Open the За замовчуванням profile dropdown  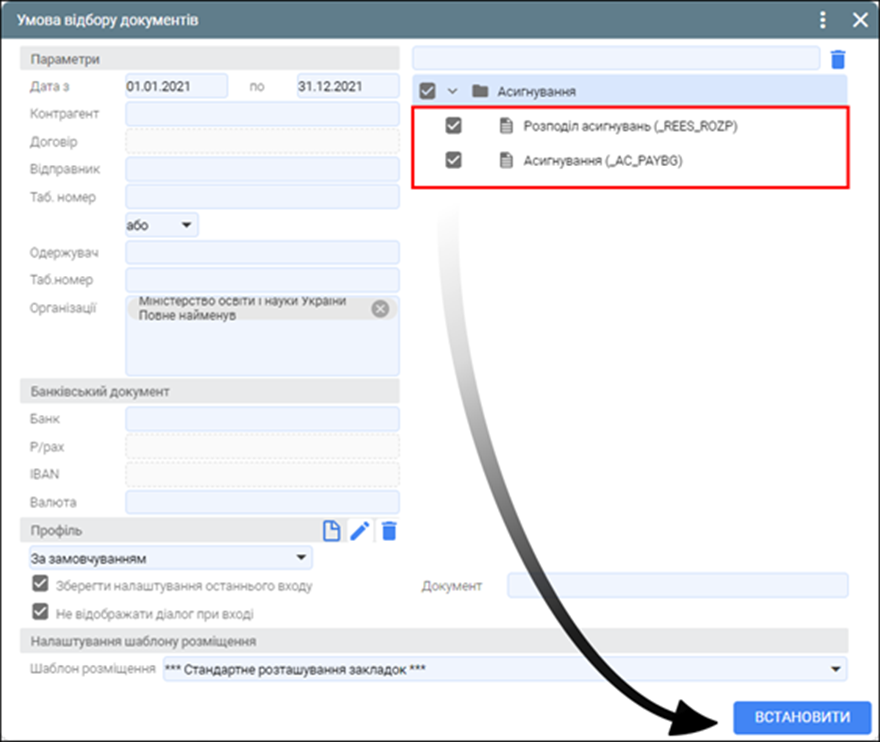tap(170, 558)
